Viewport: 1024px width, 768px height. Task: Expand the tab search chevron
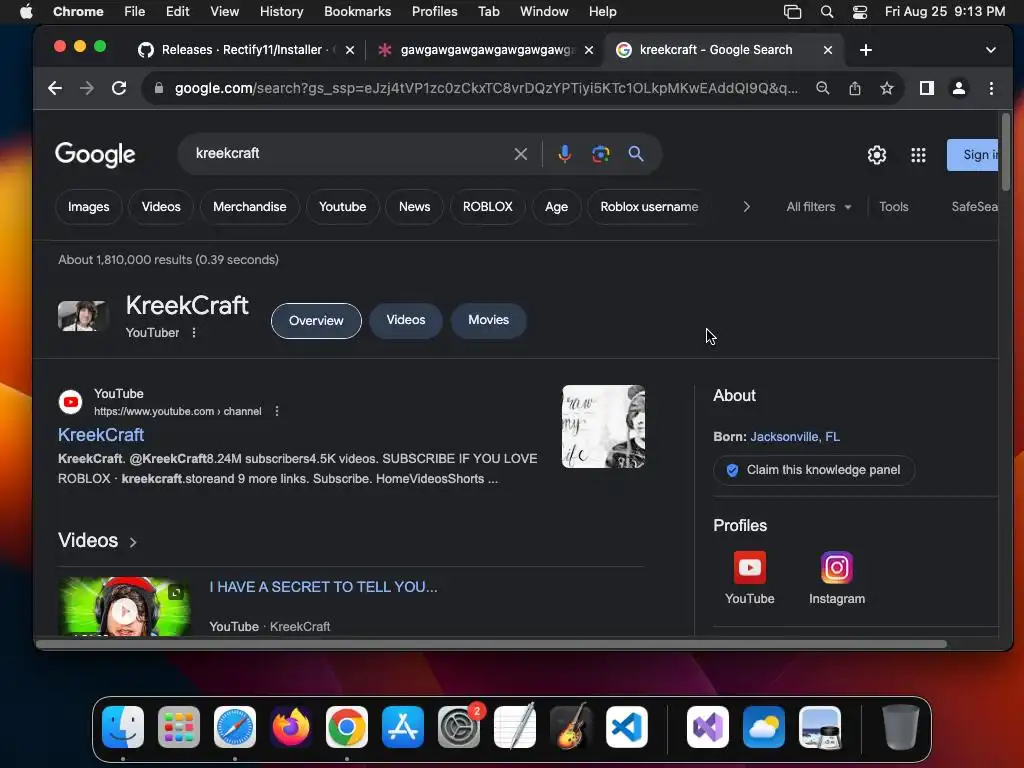(991, 50)
